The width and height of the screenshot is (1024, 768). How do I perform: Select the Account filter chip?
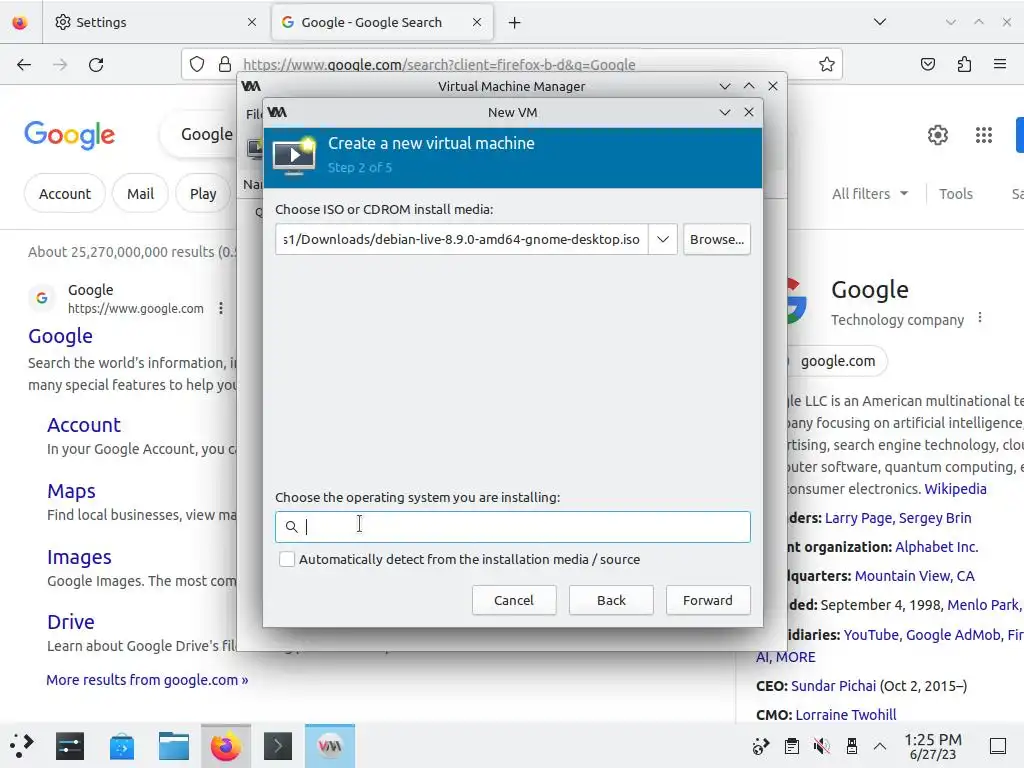(x=65, y=194)
